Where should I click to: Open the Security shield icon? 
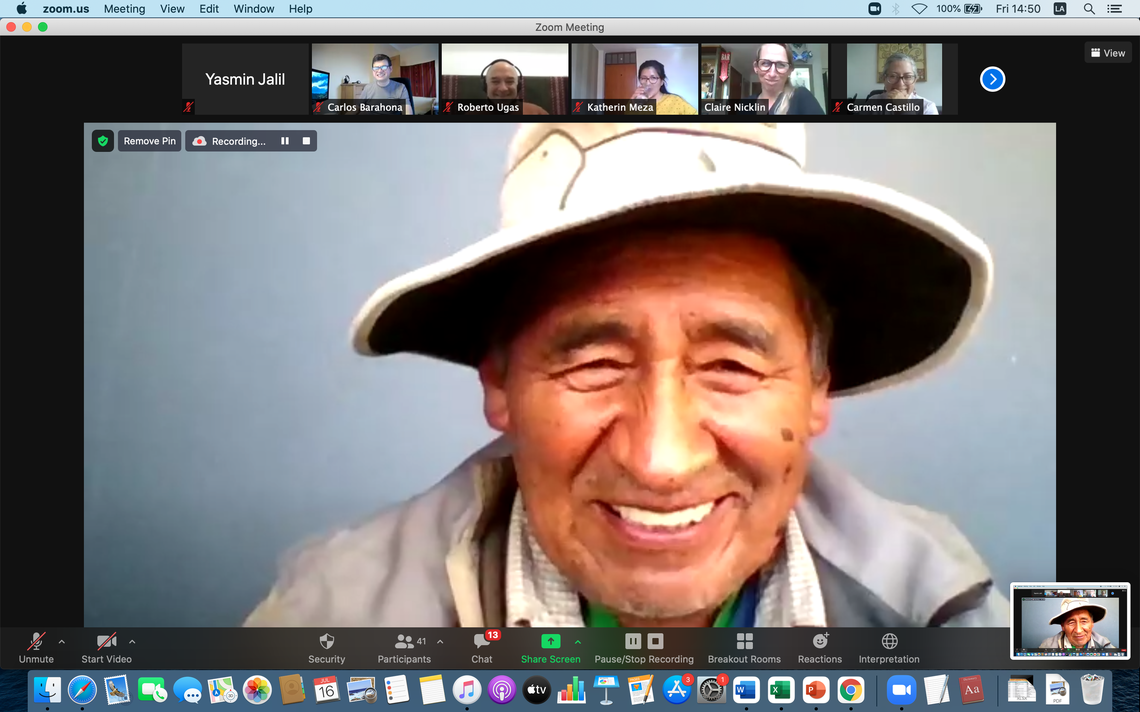pos(326,642)
